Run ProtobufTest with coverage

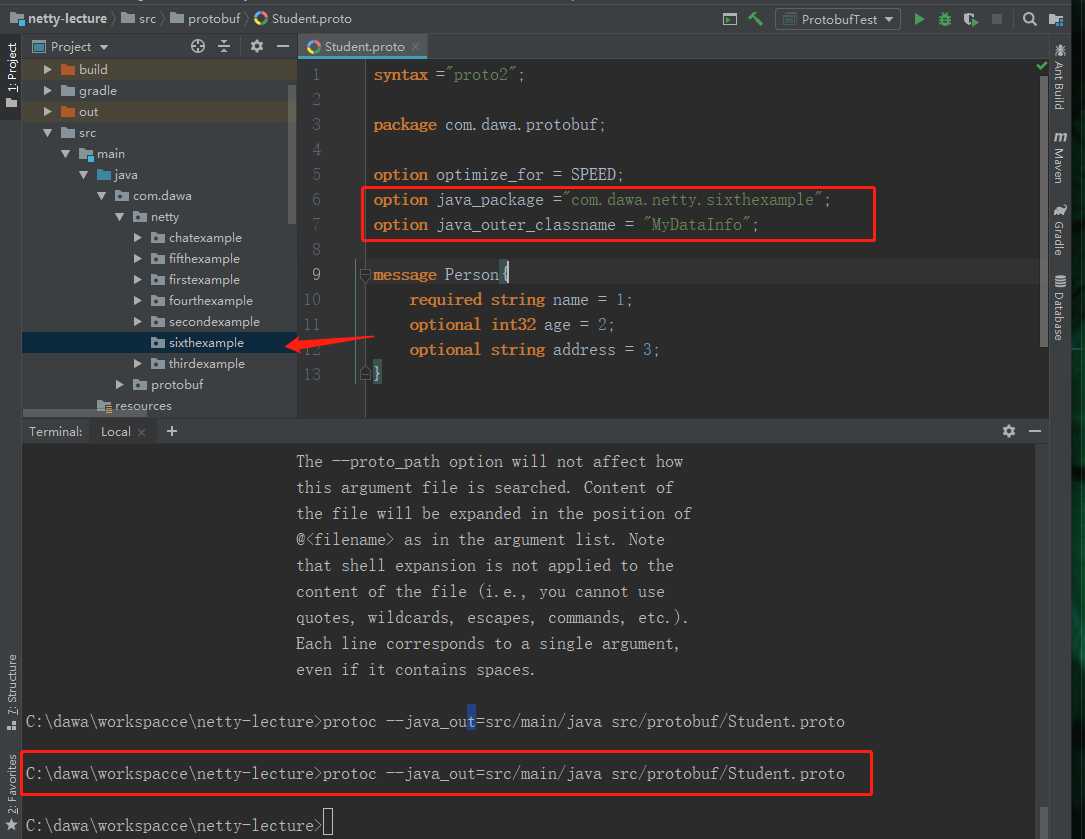(971, 19)
